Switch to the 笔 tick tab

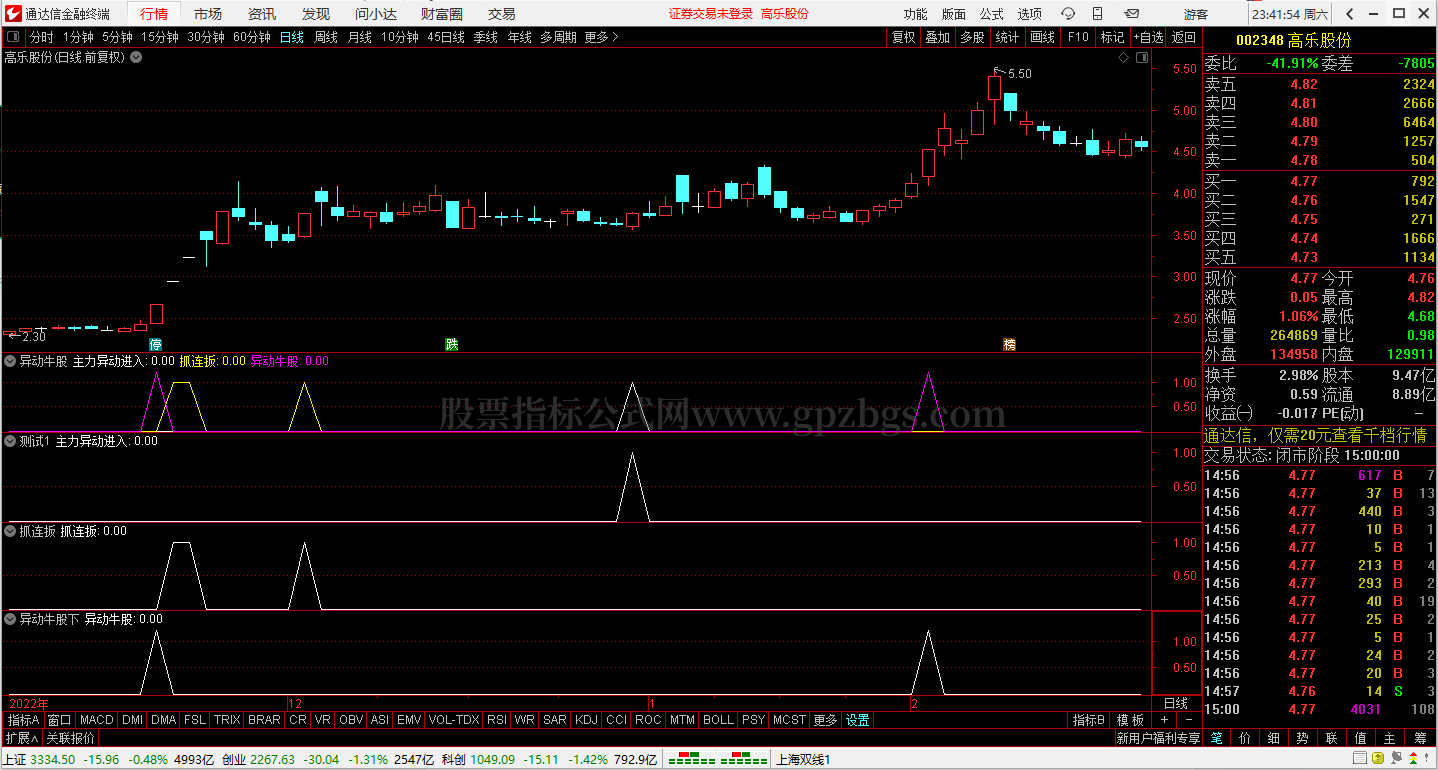point(1216,738)
